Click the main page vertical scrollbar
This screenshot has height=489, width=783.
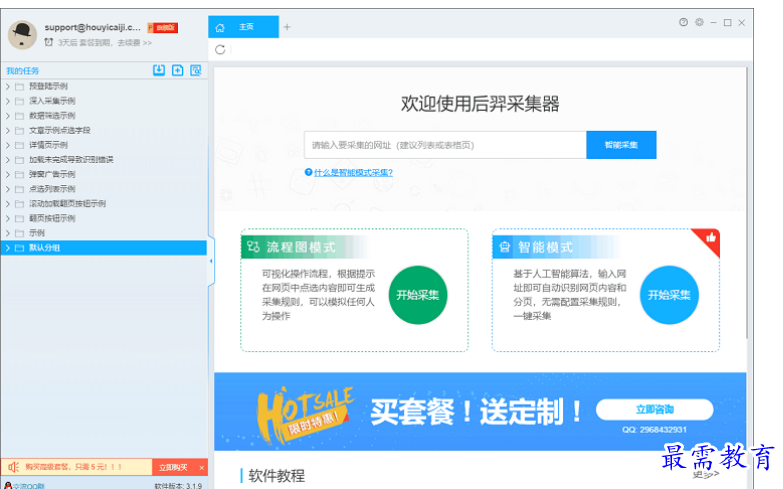tap(747, 202)
